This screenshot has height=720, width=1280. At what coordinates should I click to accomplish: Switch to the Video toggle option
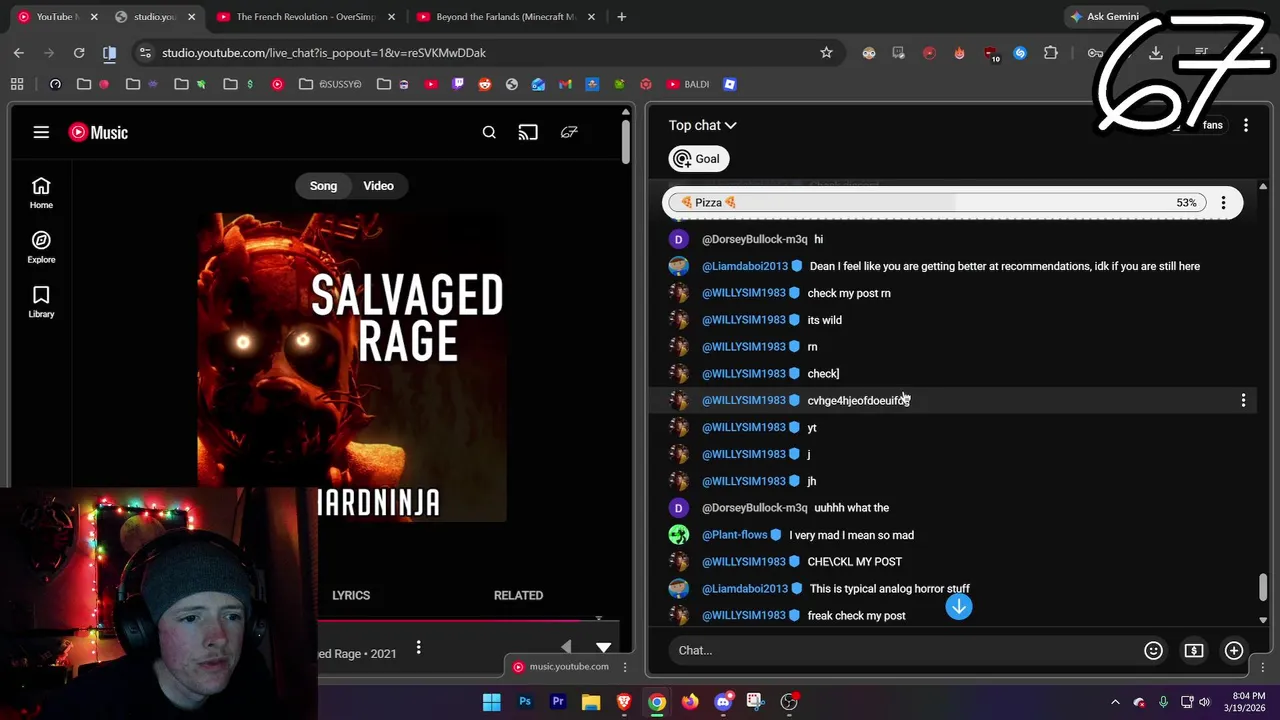point(378,186)
